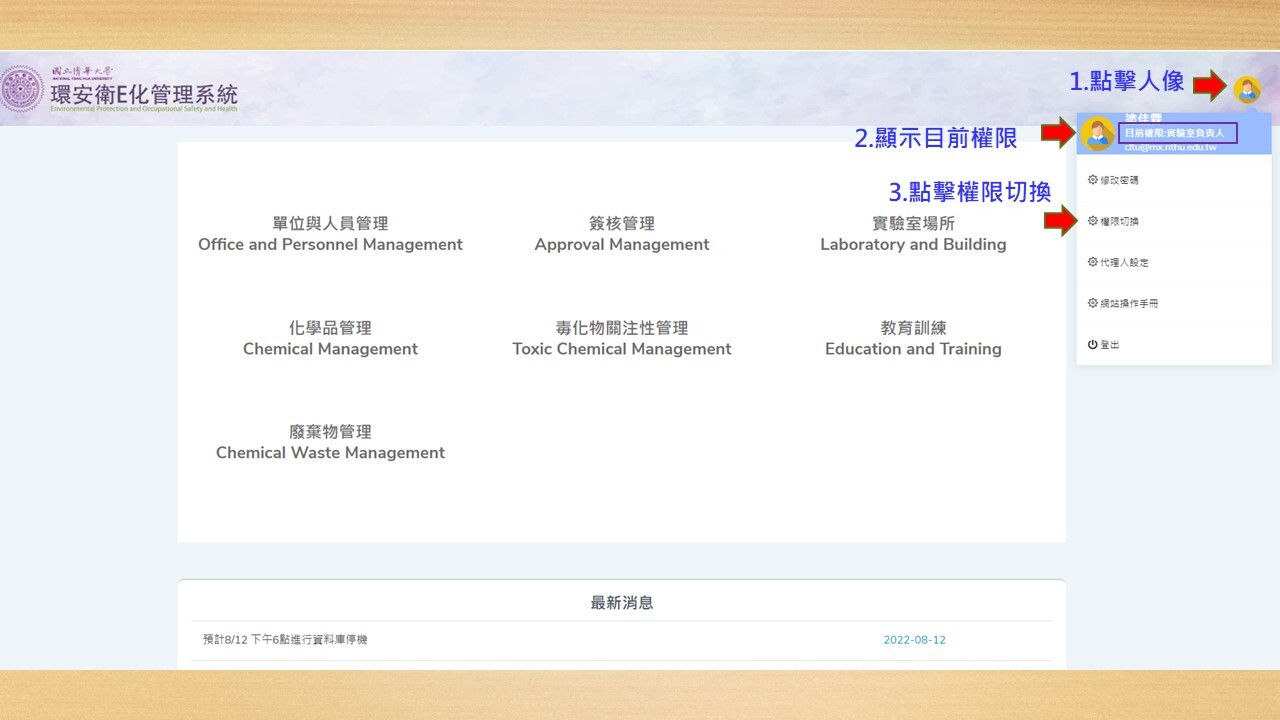The image size is (1280, 720).
Task: Click the profile picture in dropdown panel
Action: (1097, 133)
